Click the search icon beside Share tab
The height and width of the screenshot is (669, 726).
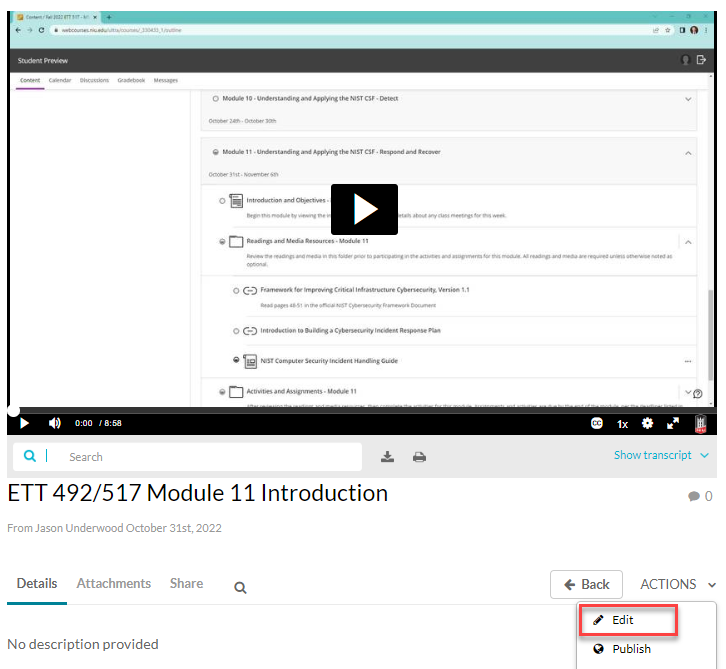tap(240, 588)
